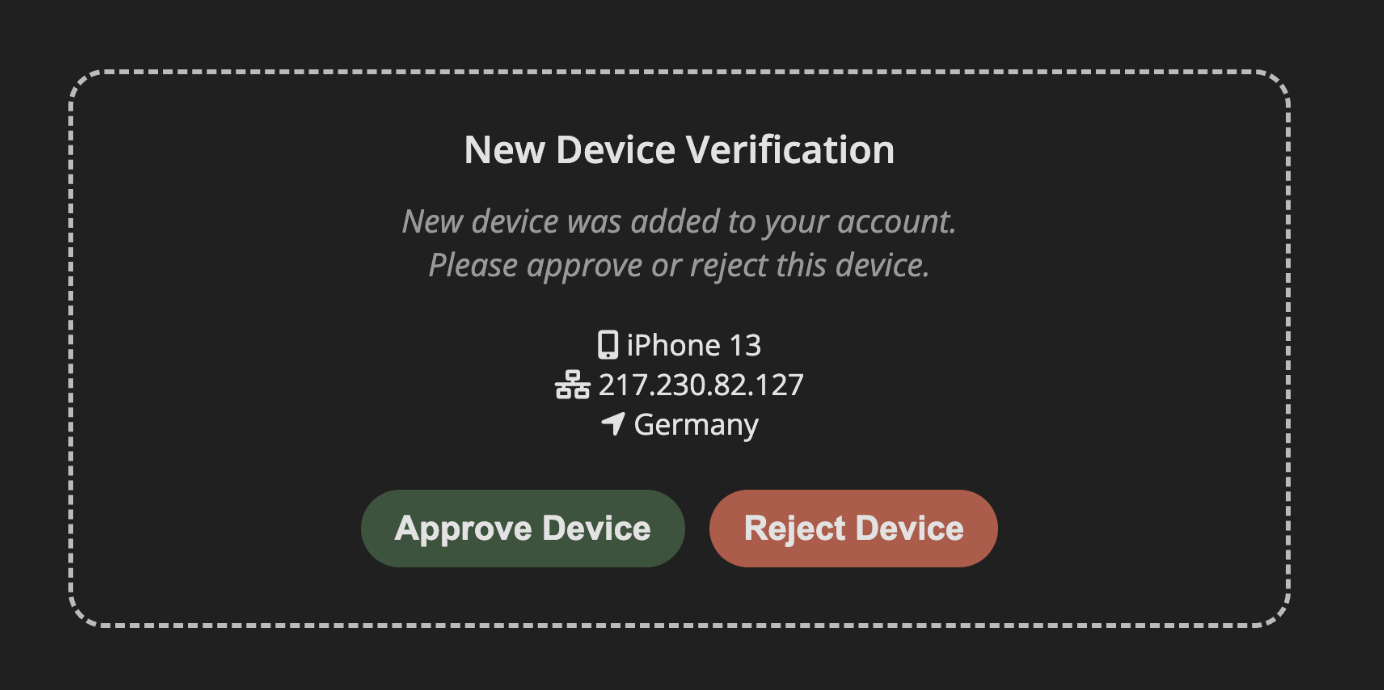Screen dimensions: 1384x690
Task: Click the dashed border of the verification card
Action: pyautogui.click(x=679, y=73)
